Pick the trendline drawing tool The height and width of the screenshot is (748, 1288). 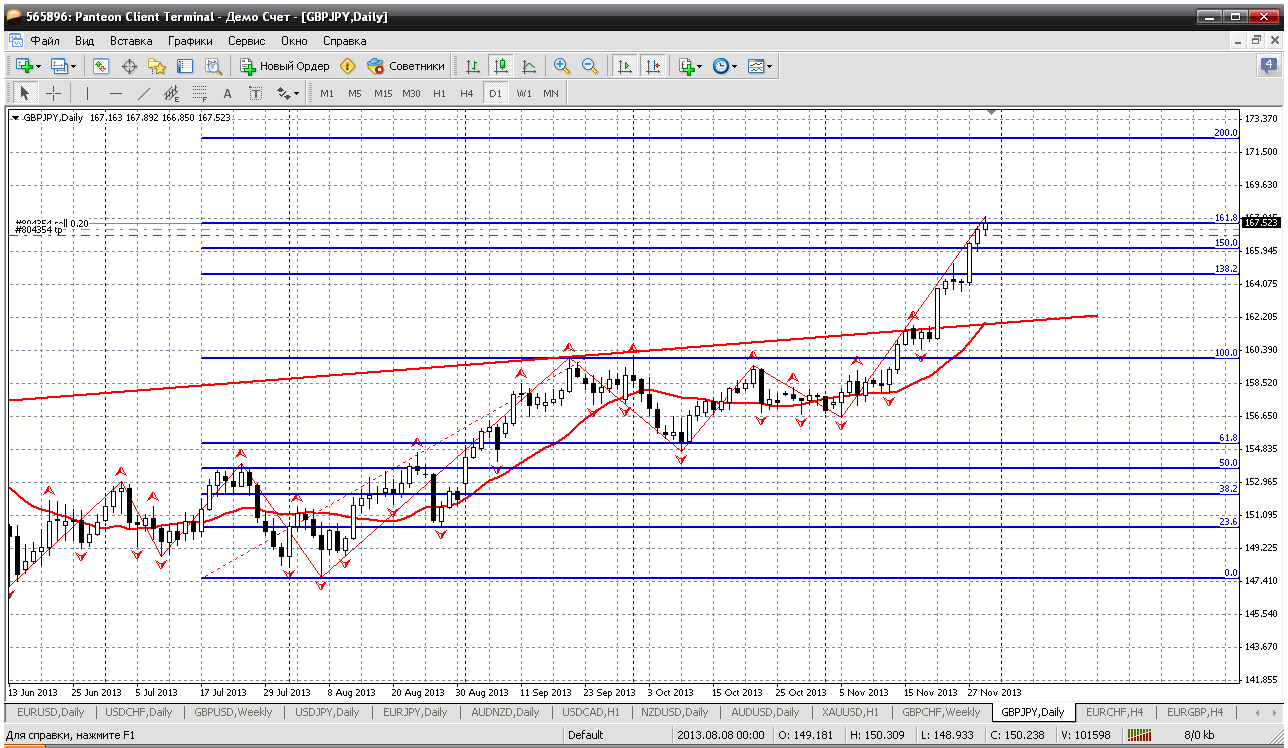(x=144, y=93)
